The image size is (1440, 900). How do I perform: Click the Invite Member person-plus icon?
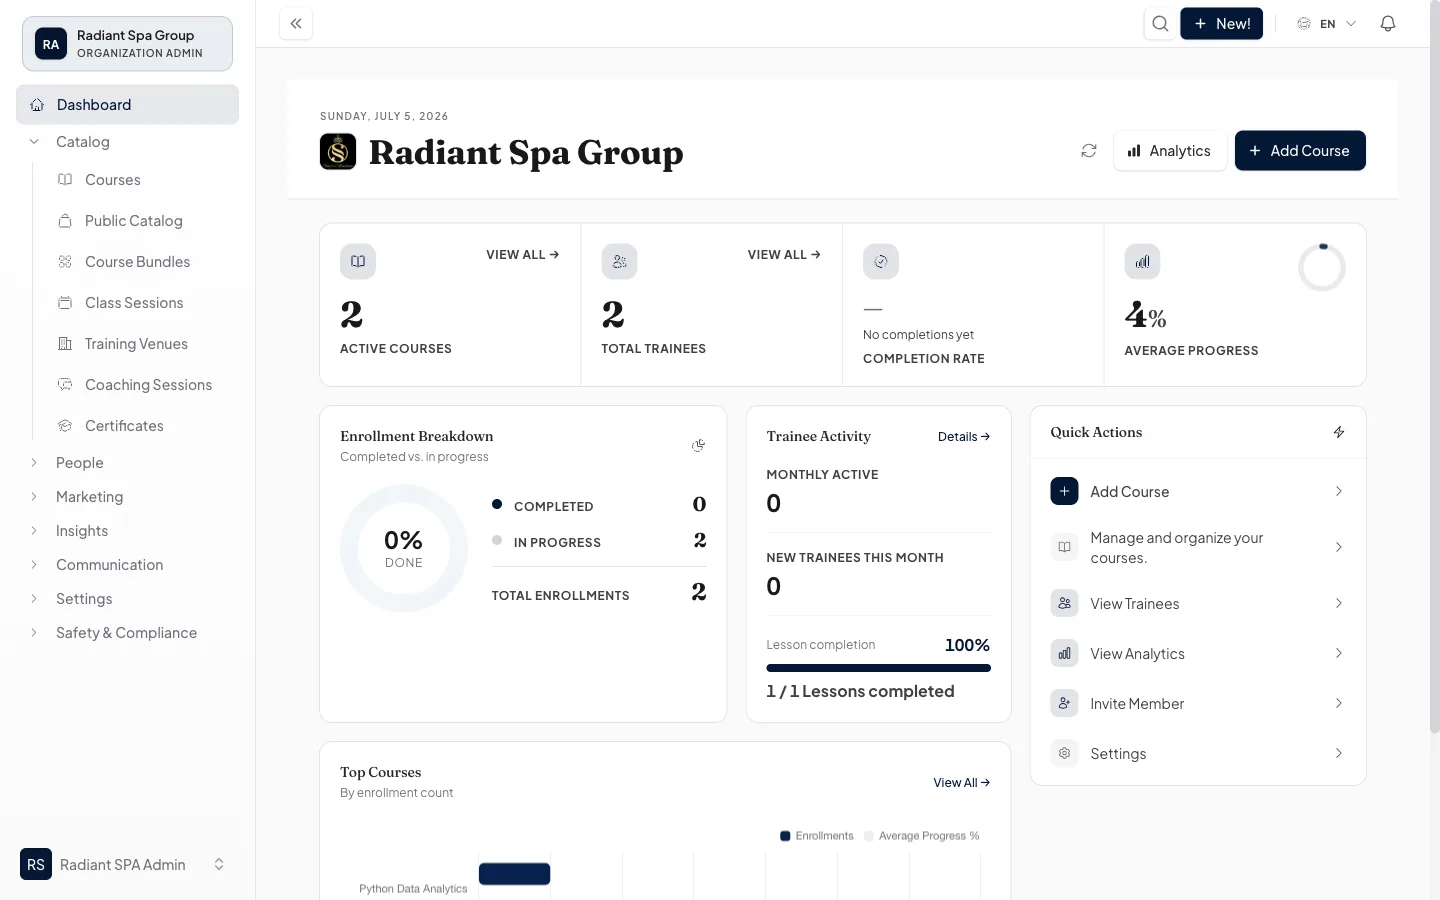tap(1064, 703)
